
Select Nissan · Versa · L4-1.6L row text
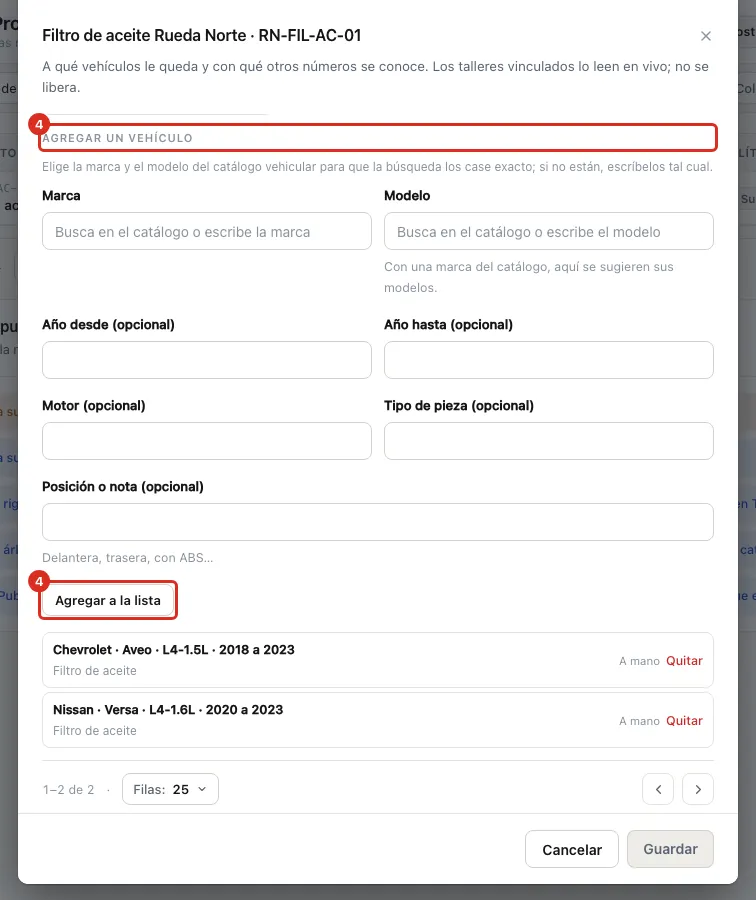(168, 710)
